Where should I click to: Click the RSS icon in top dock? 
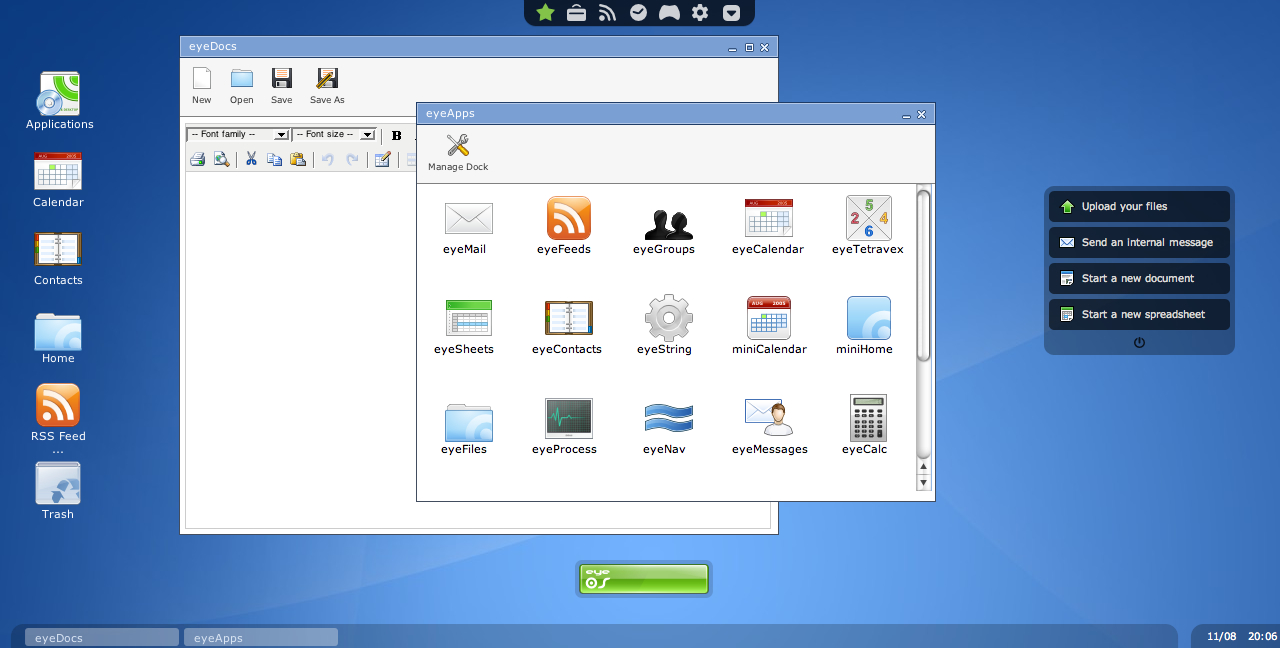point(607,12)
